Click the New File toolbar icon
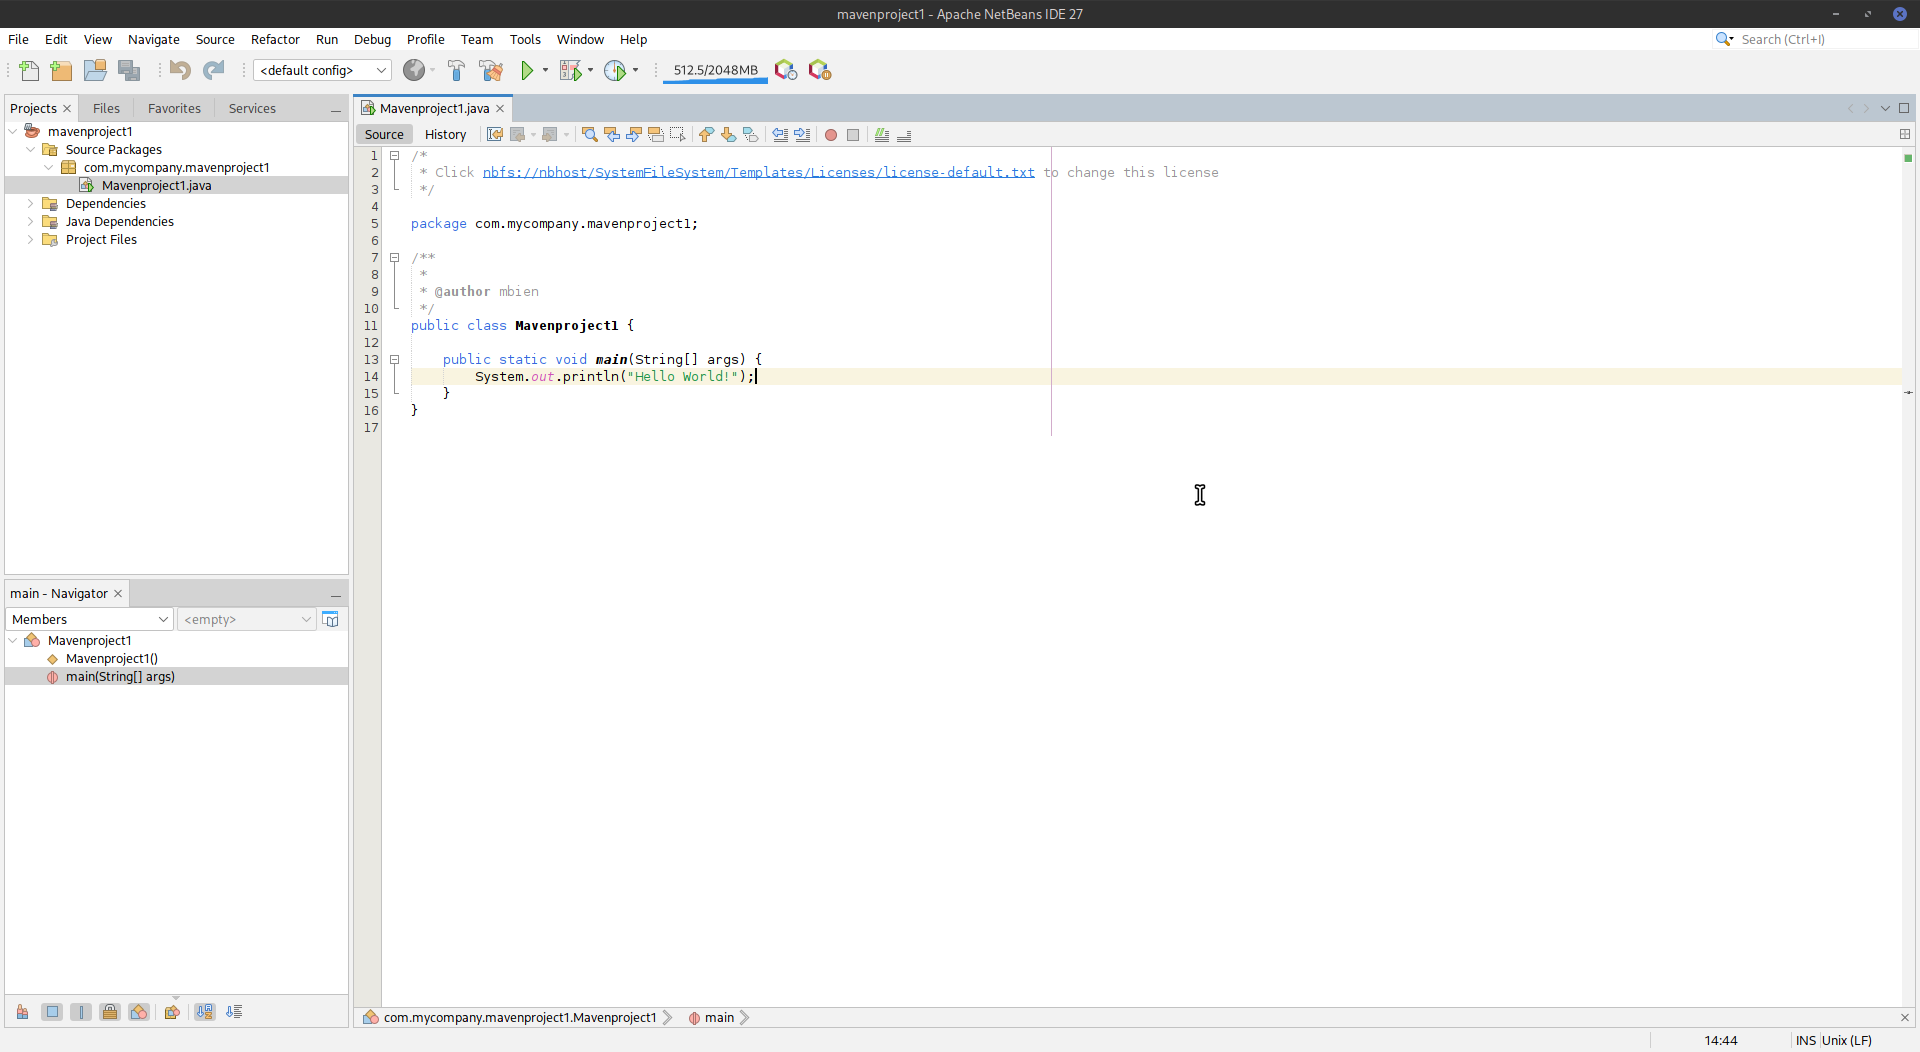Screen dimensions: 1920x1052 tap(29, 70)
